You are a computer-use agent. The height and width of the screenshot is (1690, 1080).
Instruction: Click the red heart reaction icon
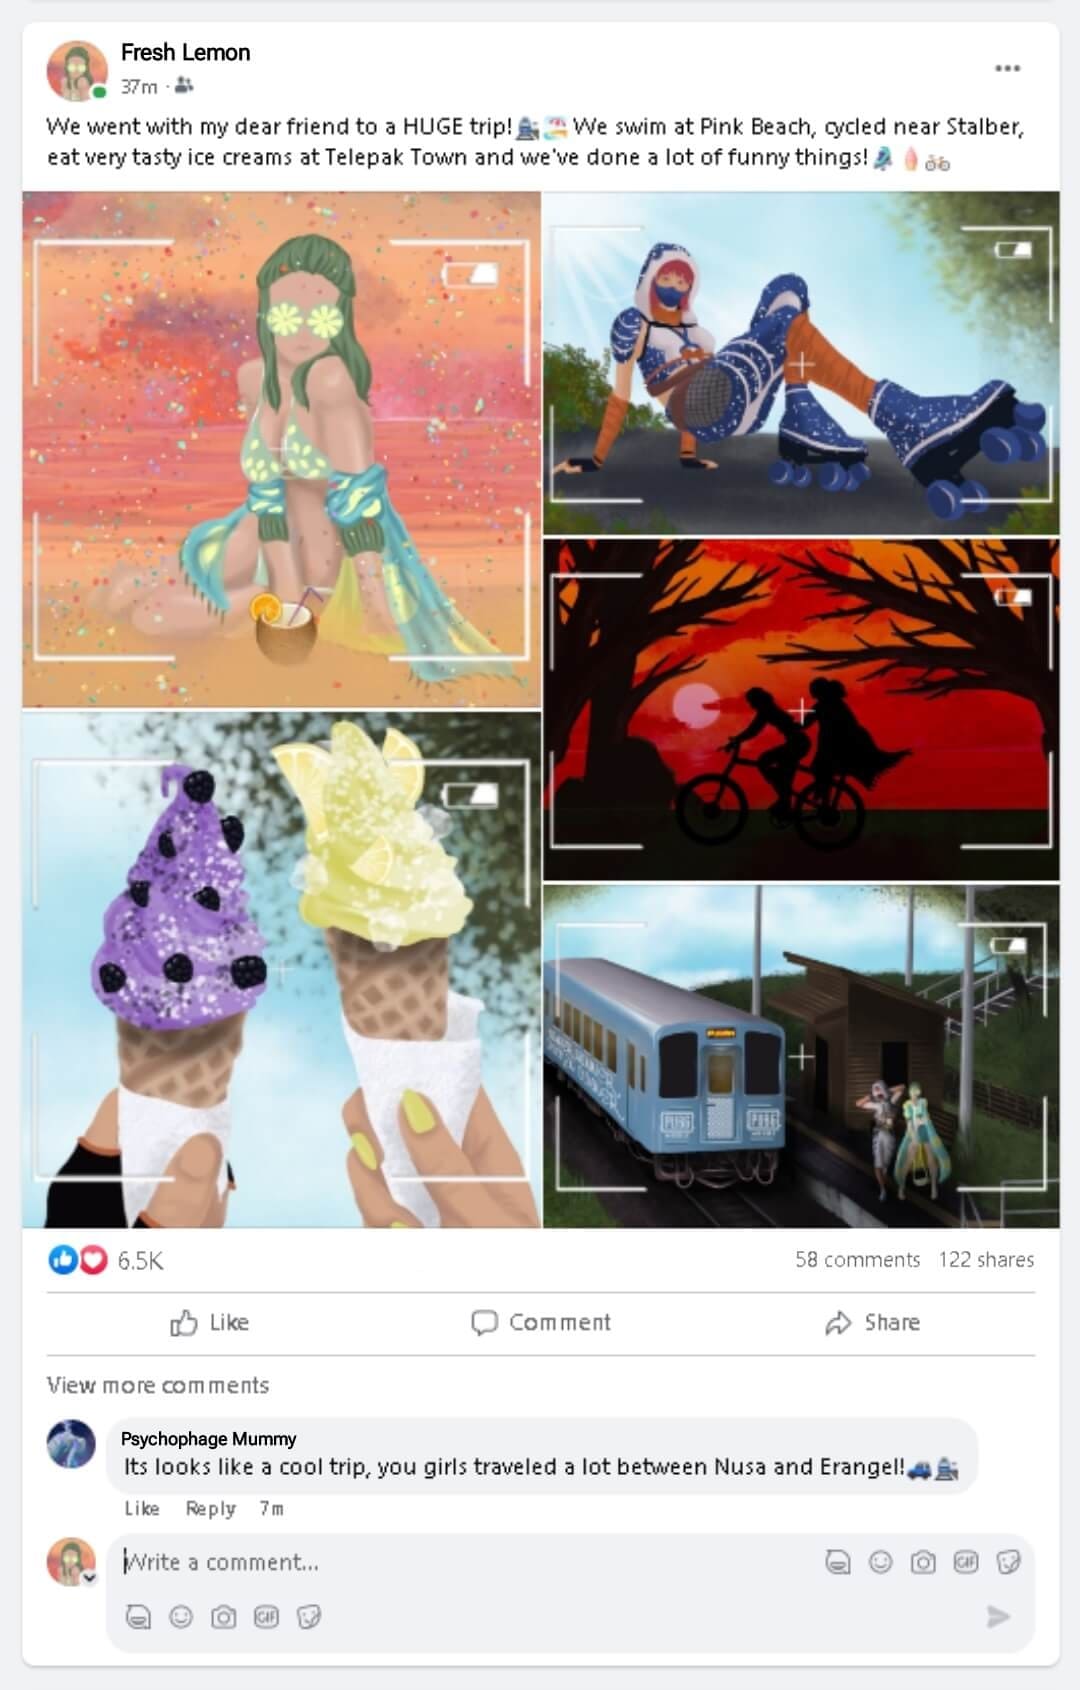point(93,1260)
